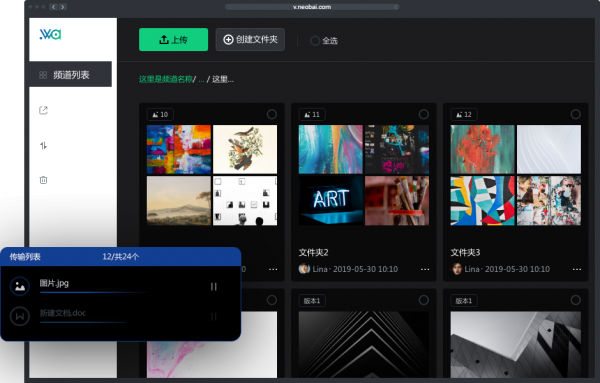The width and height of the screenshot is (600, 383).
Task: Select the folder card showing 10 images
Action: [272, 114]
